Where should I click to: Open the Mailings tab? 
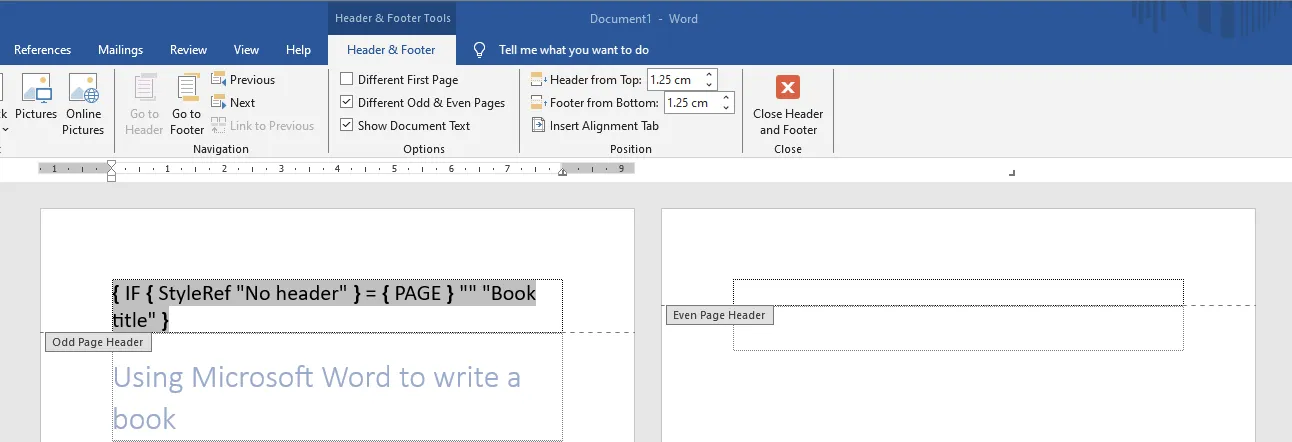[120, 50]
